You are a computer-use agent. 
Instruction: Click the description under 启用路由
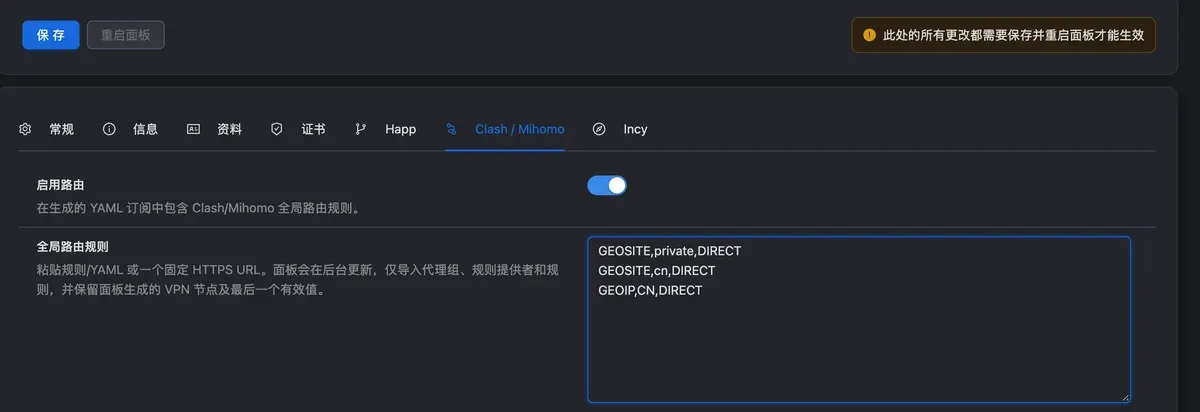tap(198, 209)
